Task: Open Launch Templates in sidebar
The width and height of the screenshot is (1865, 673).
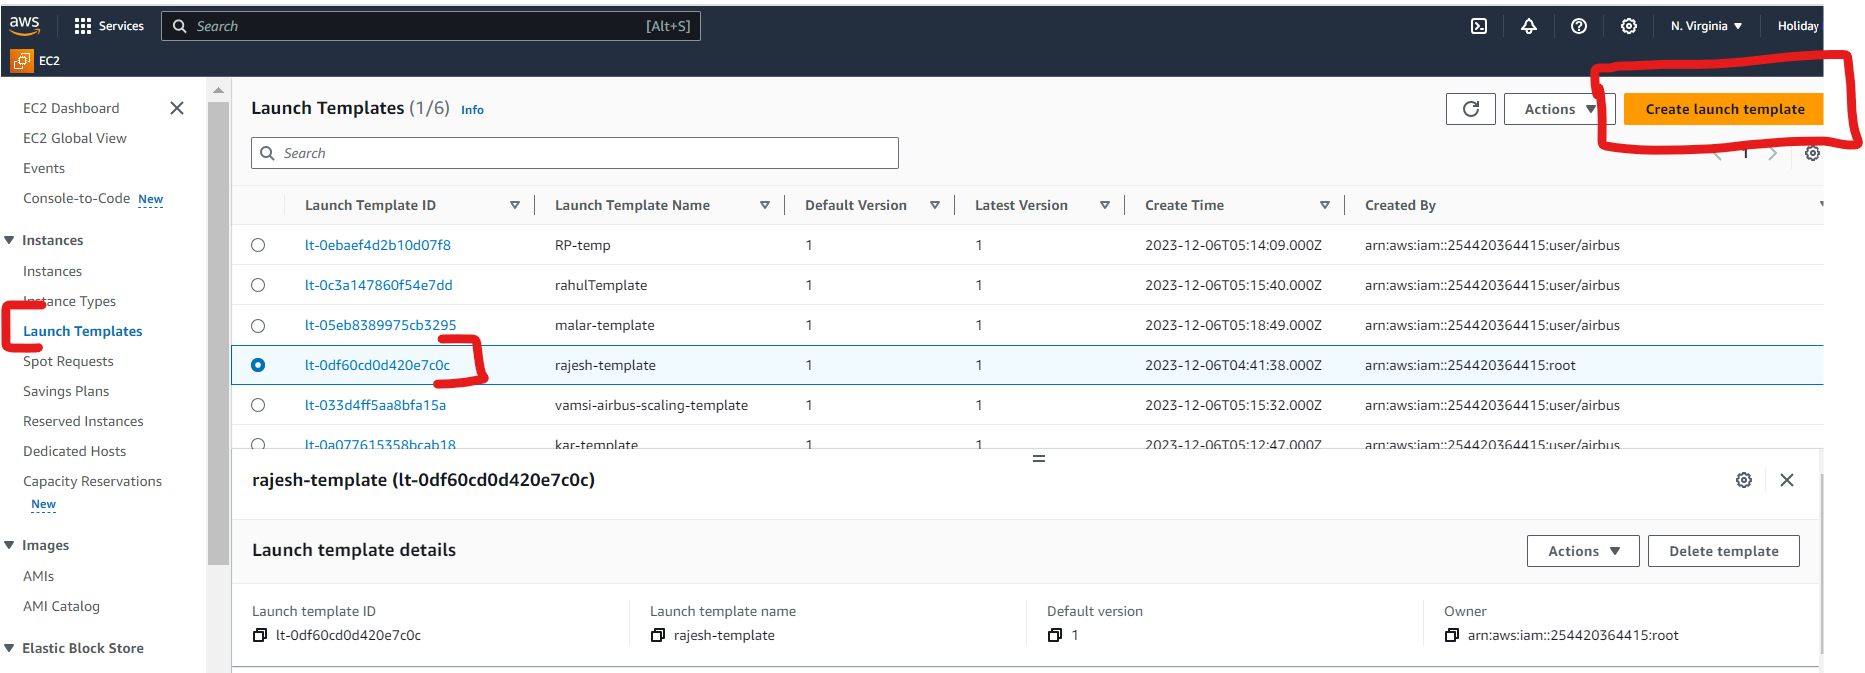Action: pyautogui.click(x=83, y=331)
